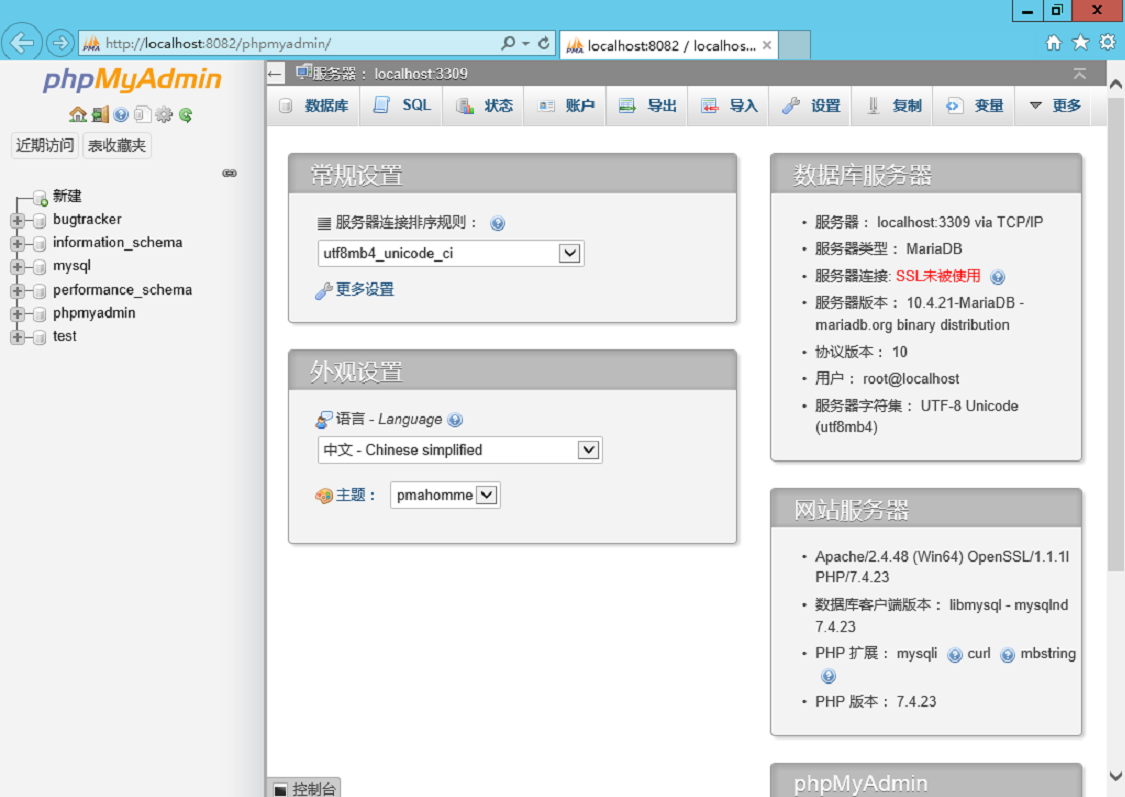This screenshot has width=1125, height=797.
Task: Click mysql database icon in tree
Action: click(39, 267)
